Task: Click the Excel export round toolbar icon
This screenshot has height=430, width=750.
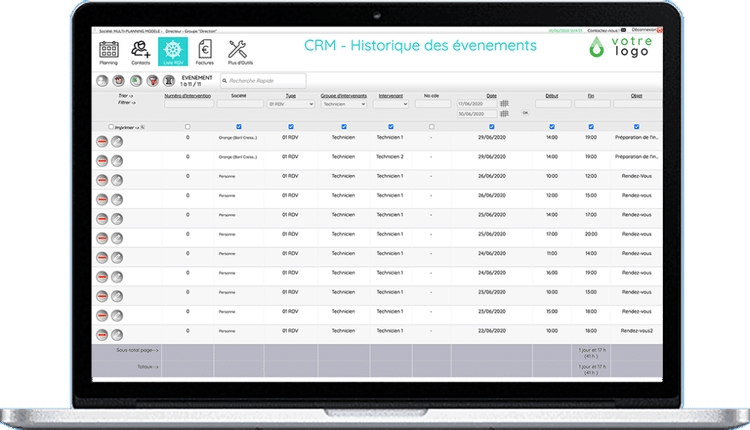Action: pyautogui.click(x=136, y=81)
